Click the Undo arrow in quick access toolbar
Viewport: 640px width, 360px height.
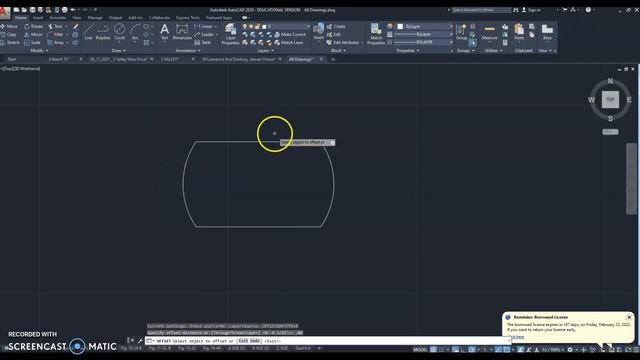tap(73, 10)
